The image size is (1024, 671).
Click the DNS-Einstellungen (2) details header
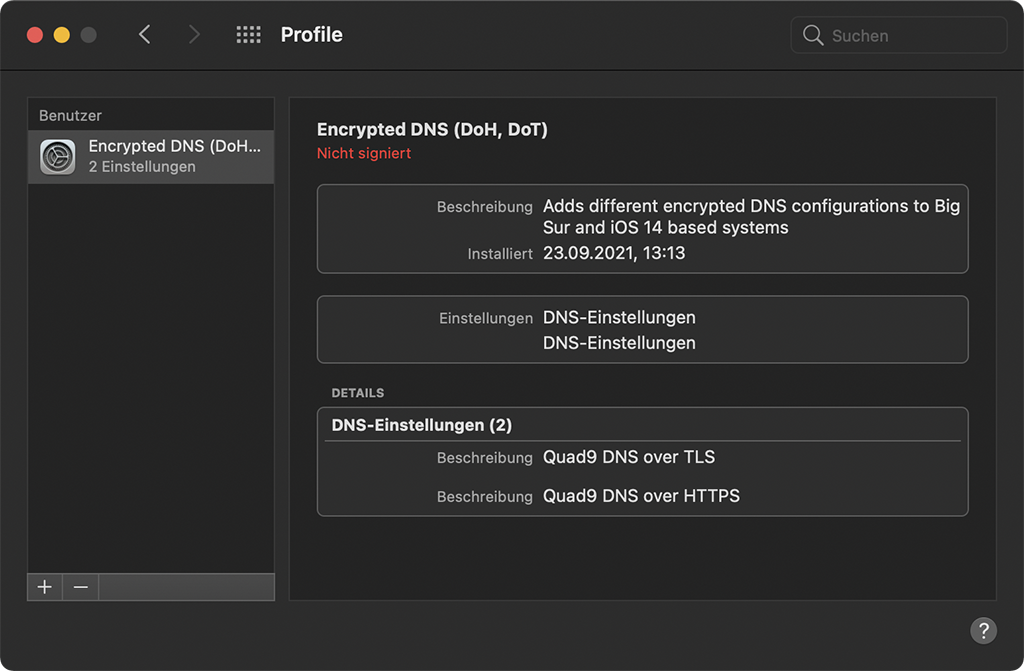422,425
